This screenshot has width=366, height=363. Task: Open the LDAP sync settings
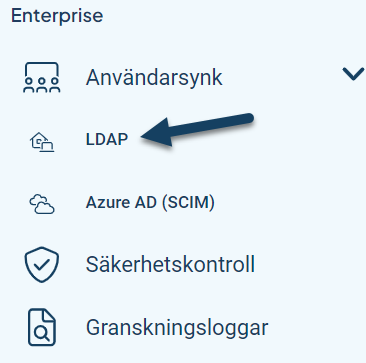click(x=107, y=140)
